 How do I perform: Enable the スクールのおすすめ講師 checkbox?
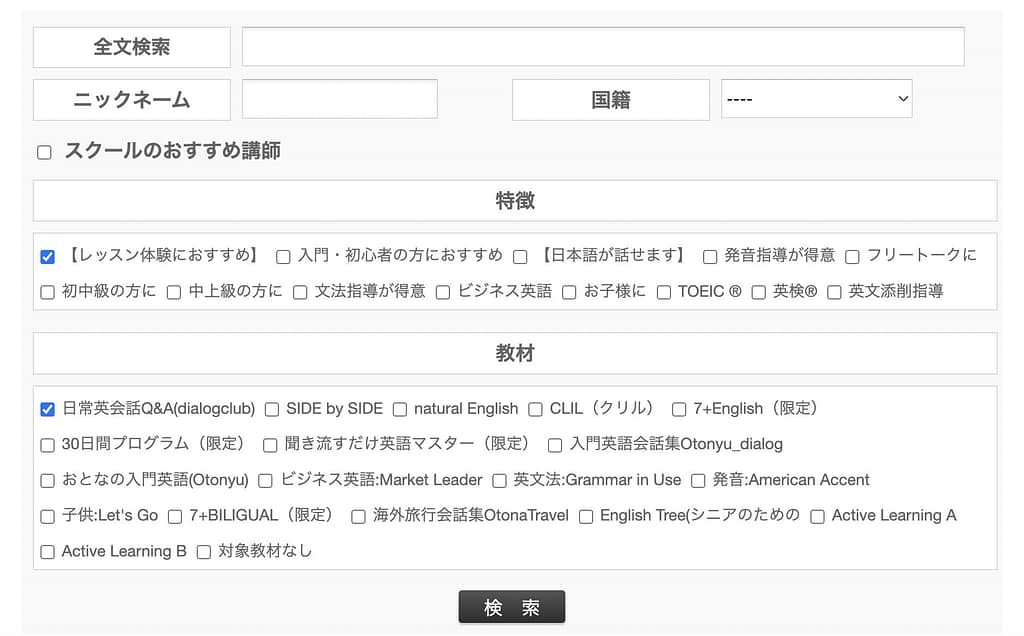(x=44, y=151)
